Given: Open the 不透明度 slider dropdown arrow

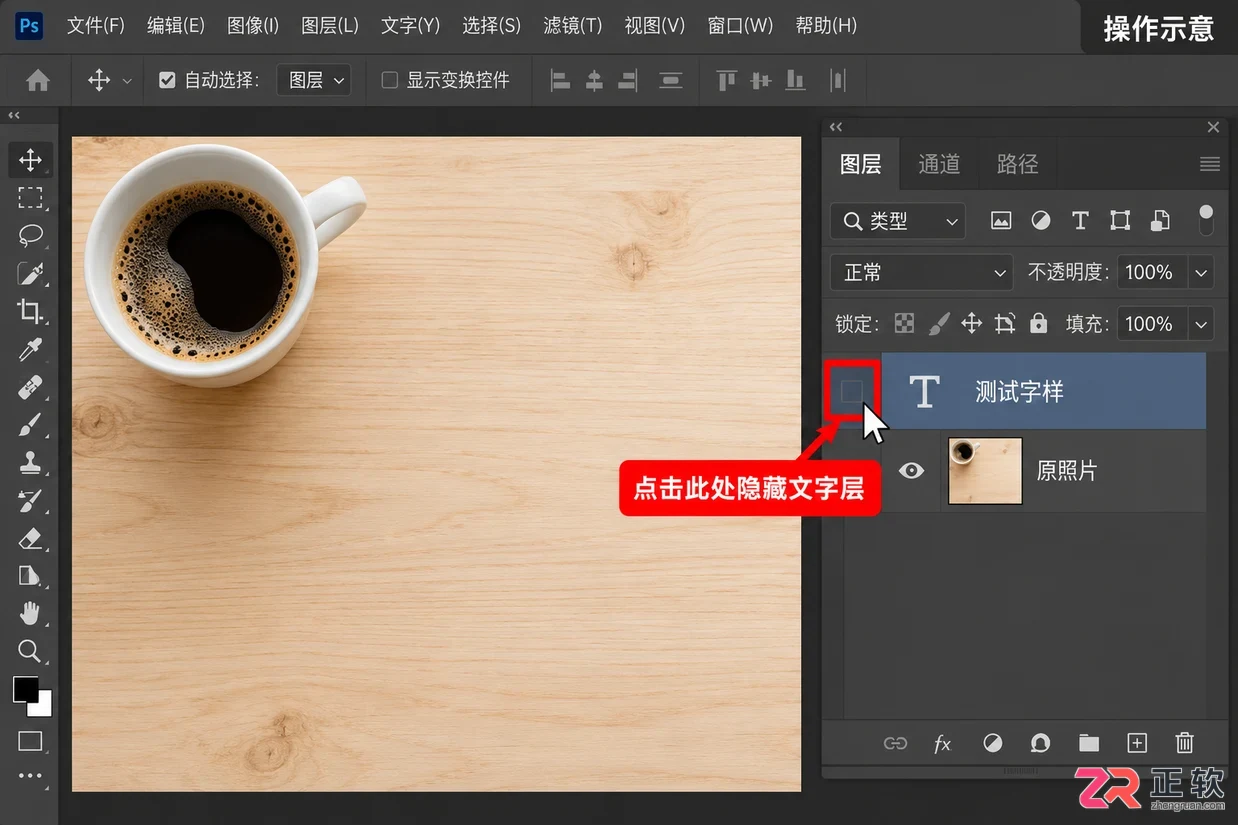Looking at the screenshot, I should [x=1201, y=272].
